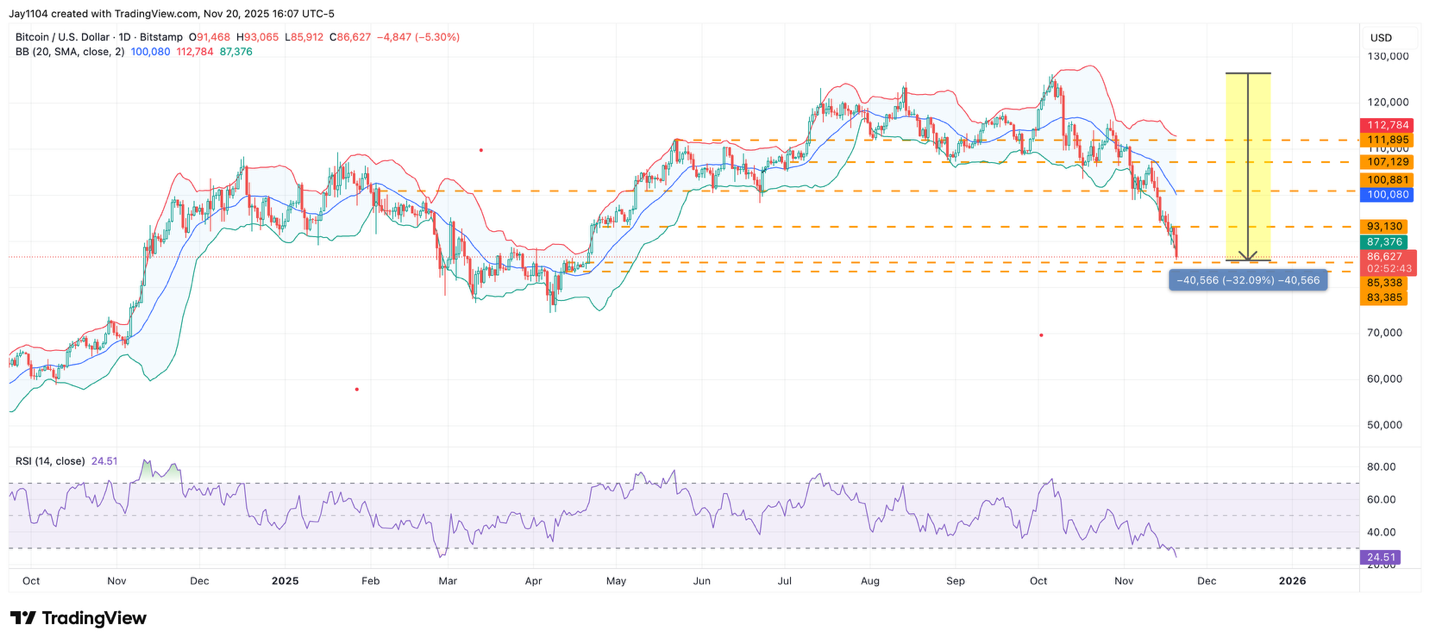Open the USD currency selector
Viewport: 1430px width, 644px height.
(x=1380, y=37)
